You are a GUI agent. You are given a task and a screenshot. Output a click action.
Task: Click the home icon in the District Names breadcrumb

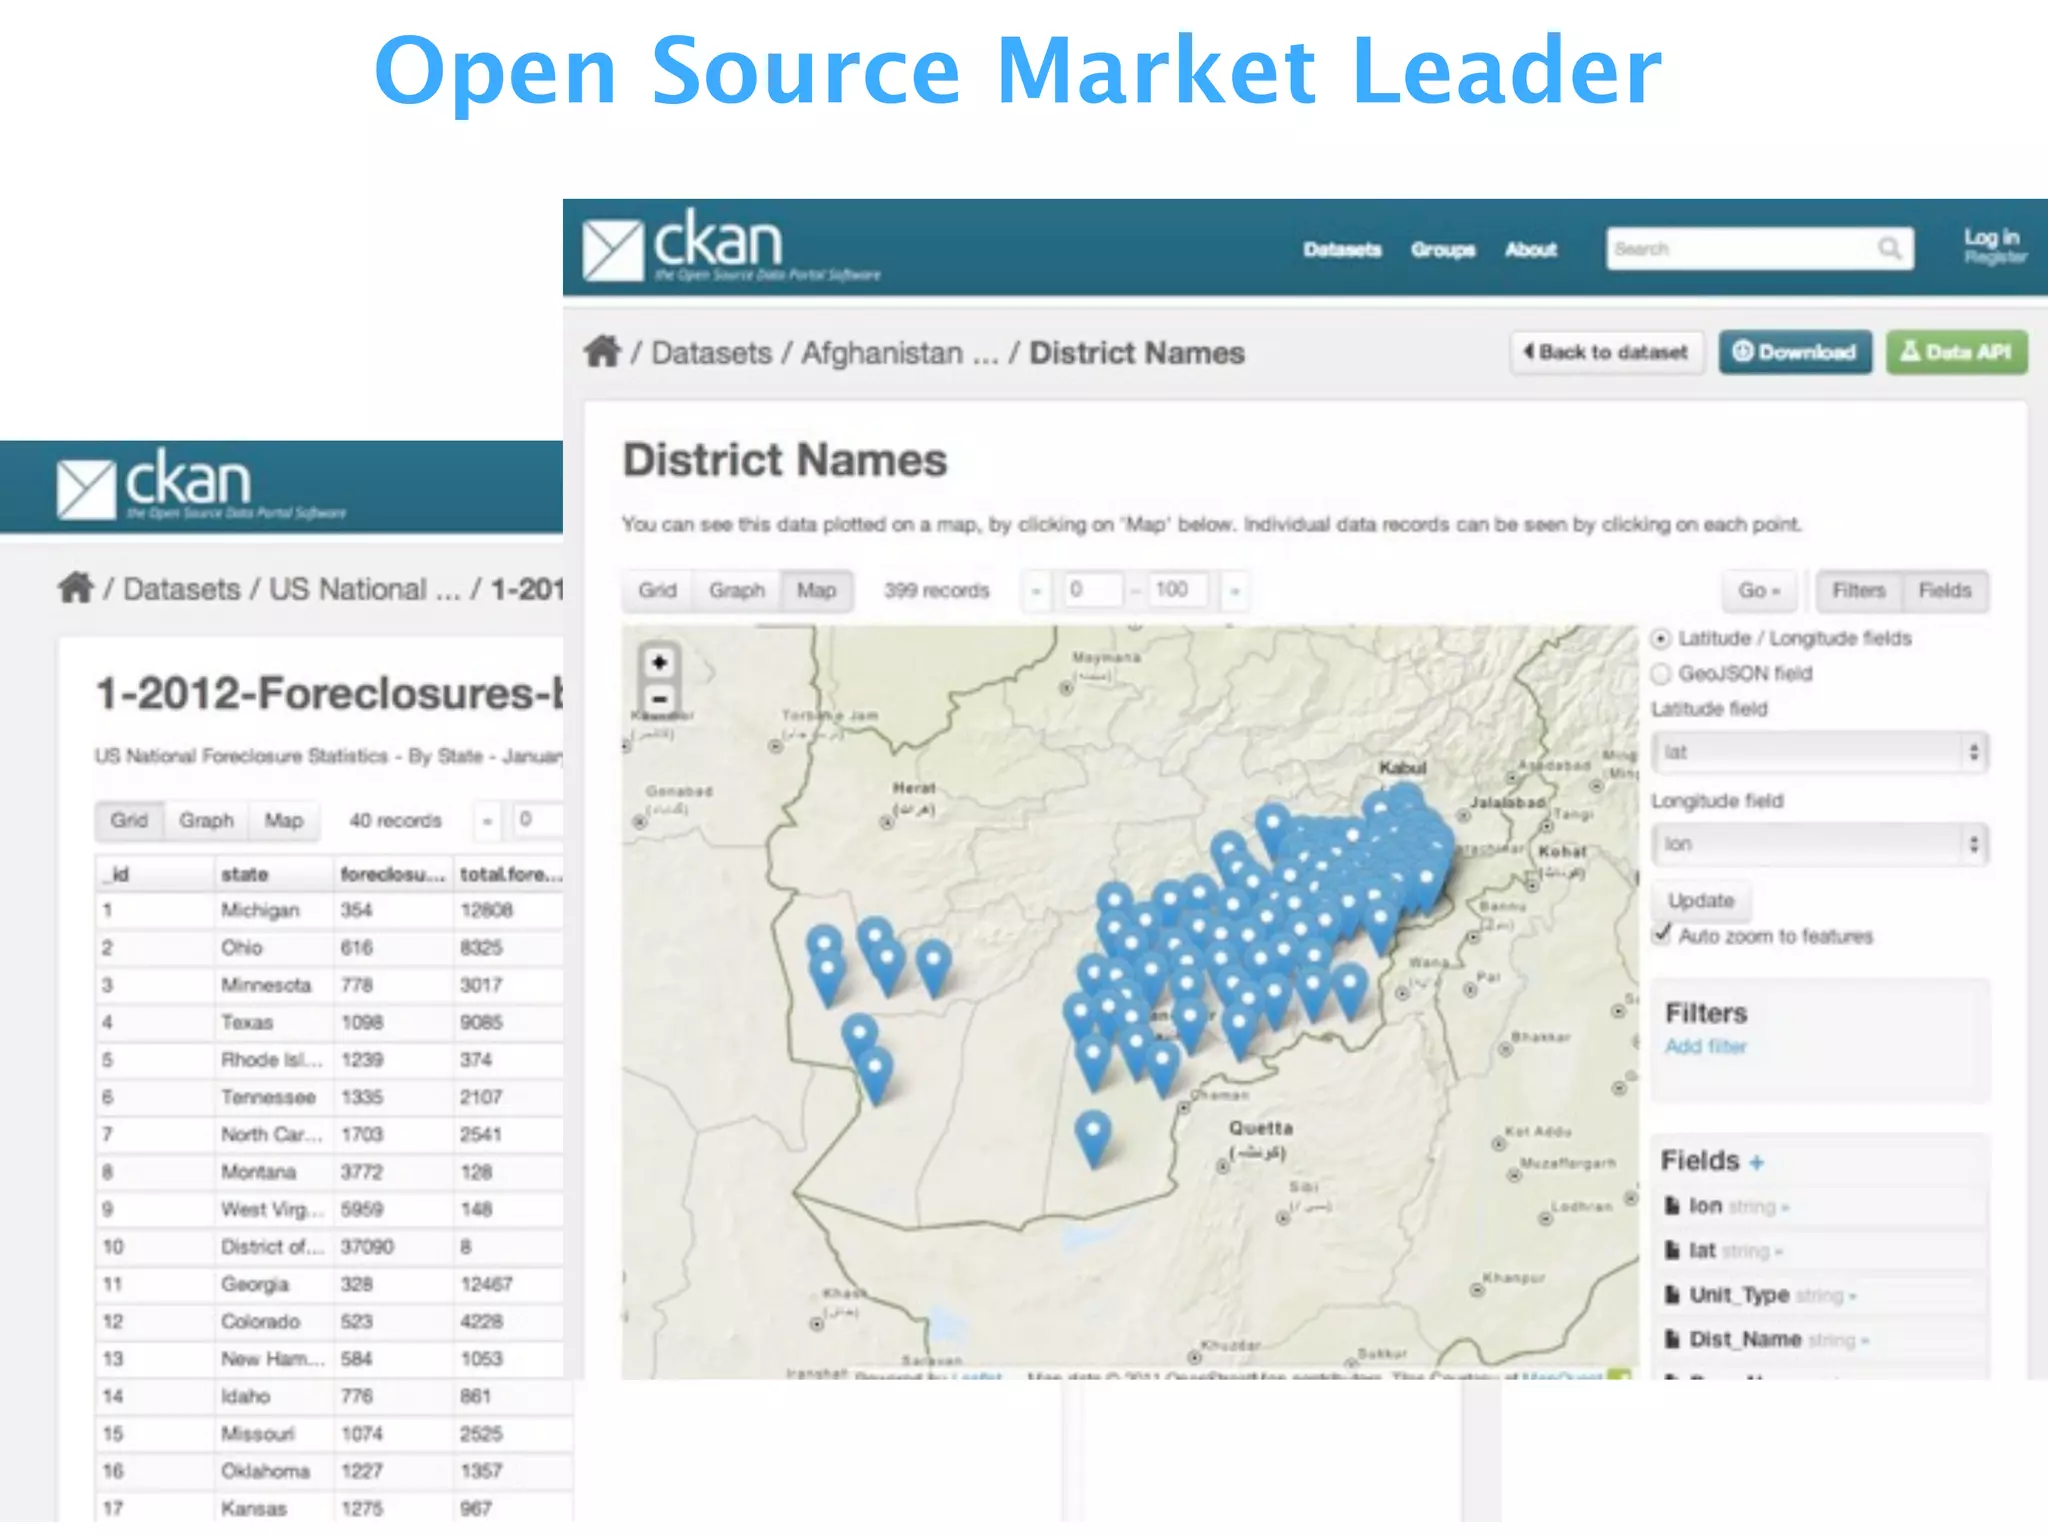602,352
